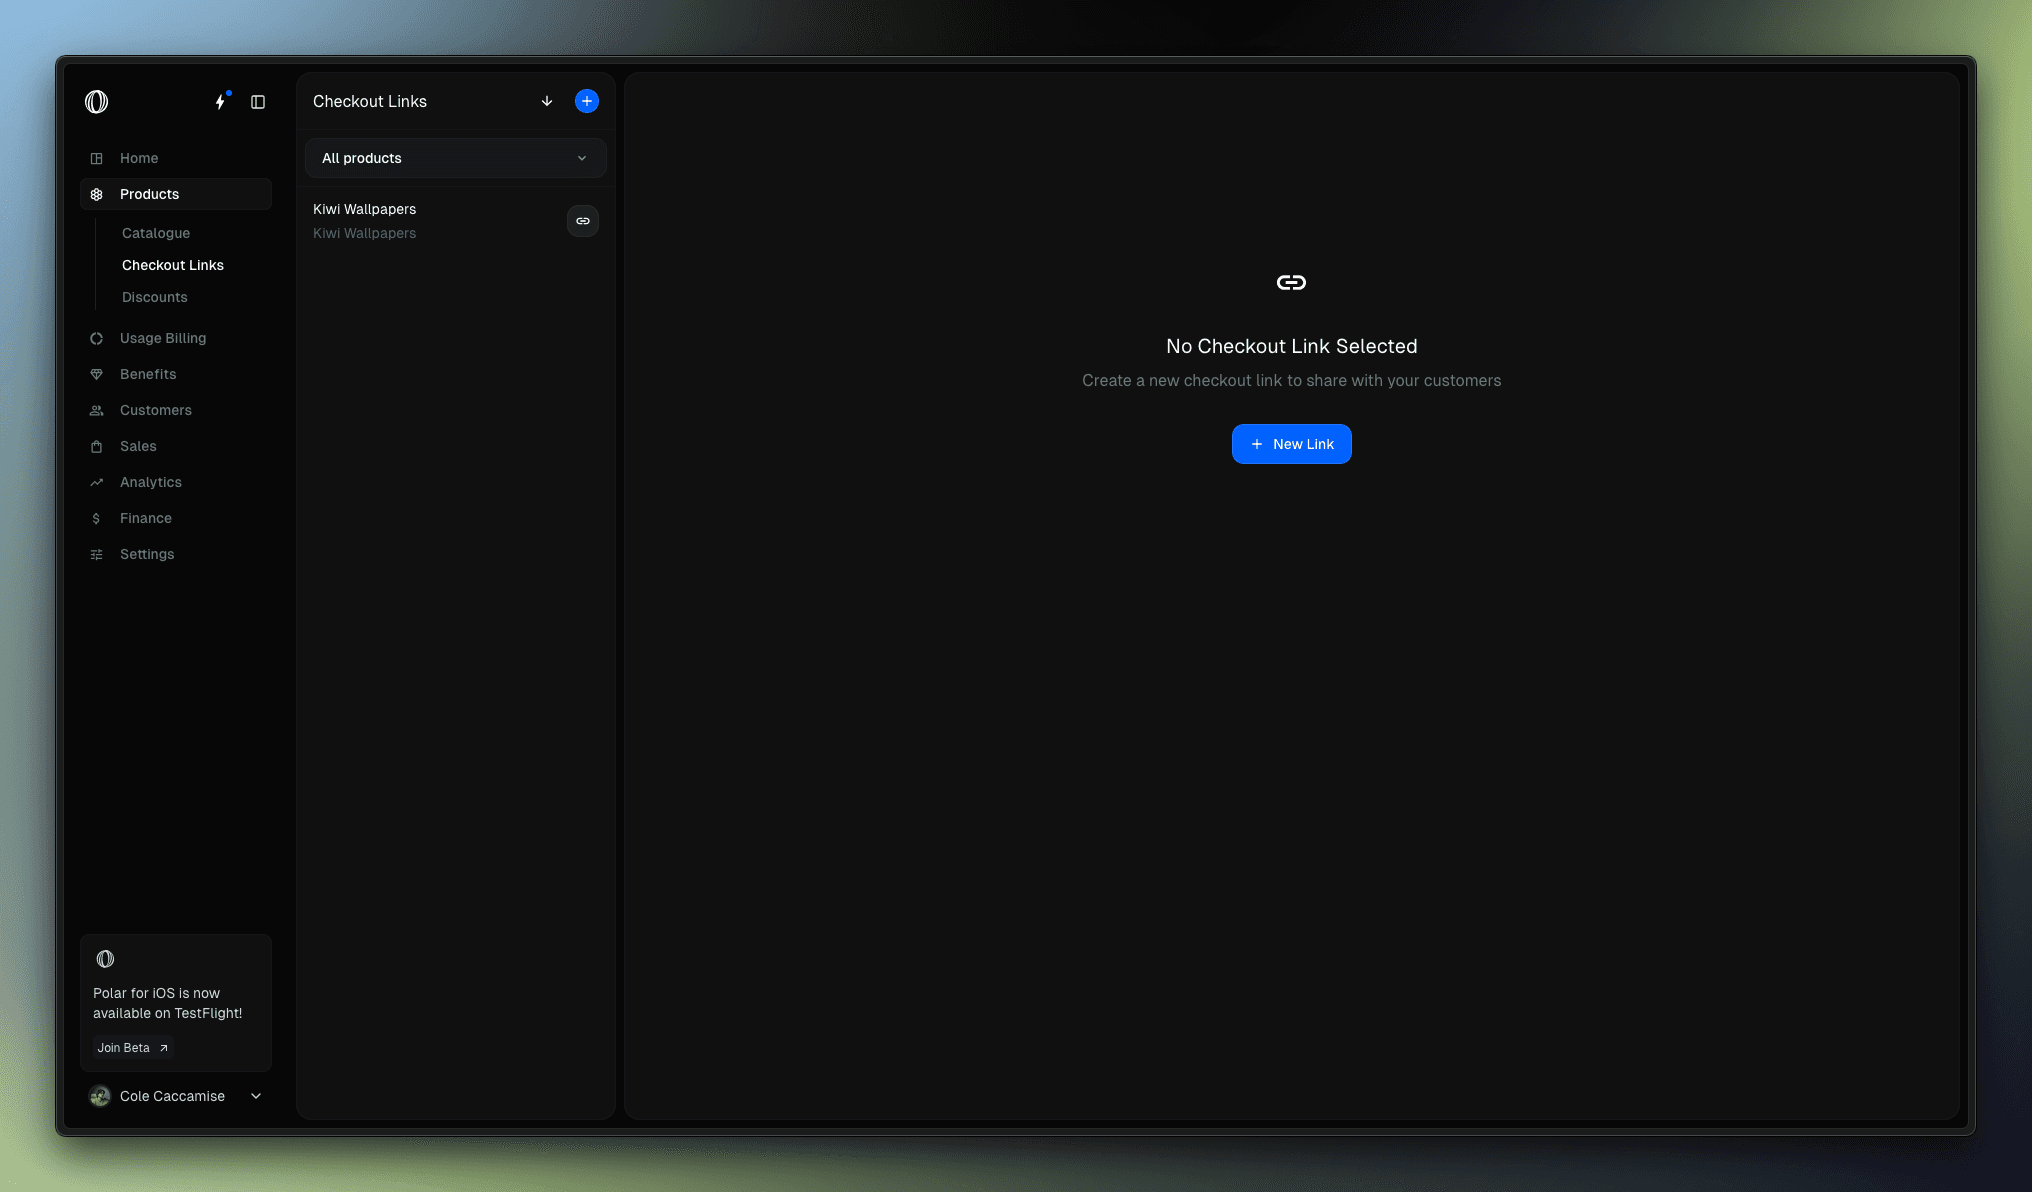Click the Products hexagon icon
The image size is (2032, 1192).
coord(97,194)
